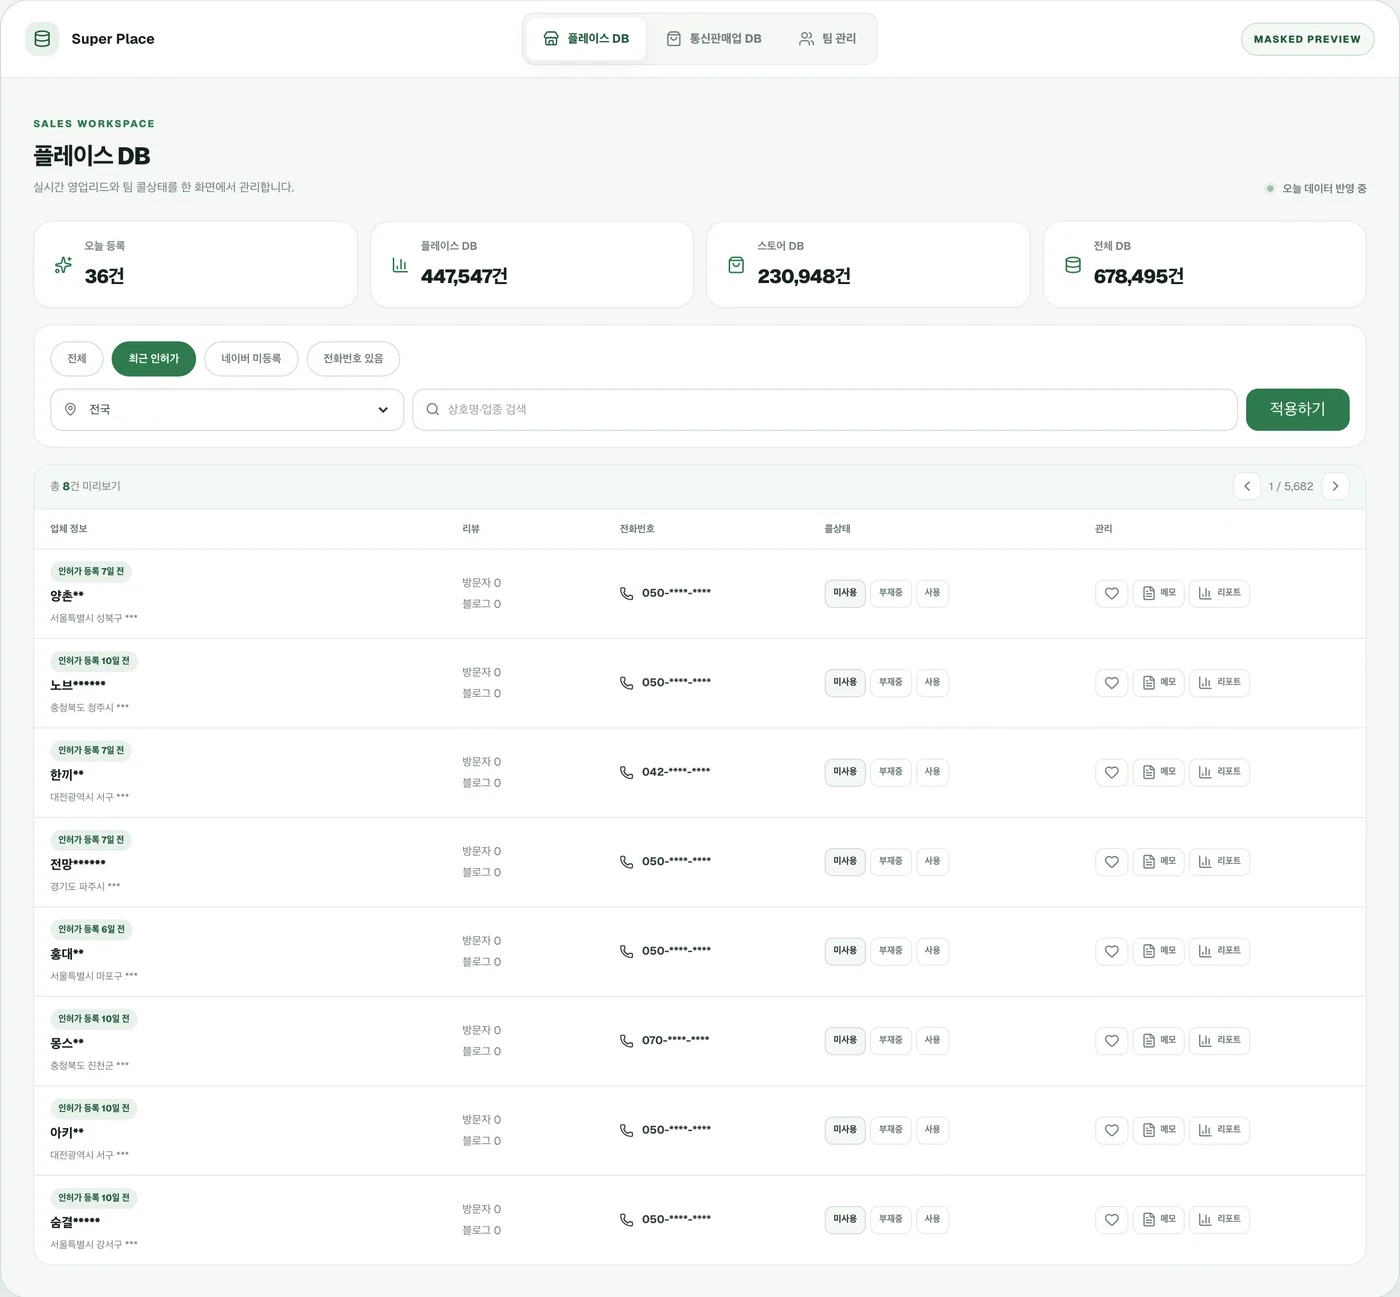Open 리포트 for 숨결***** row
1400x1297 pixels.
coord(1219,1220)
